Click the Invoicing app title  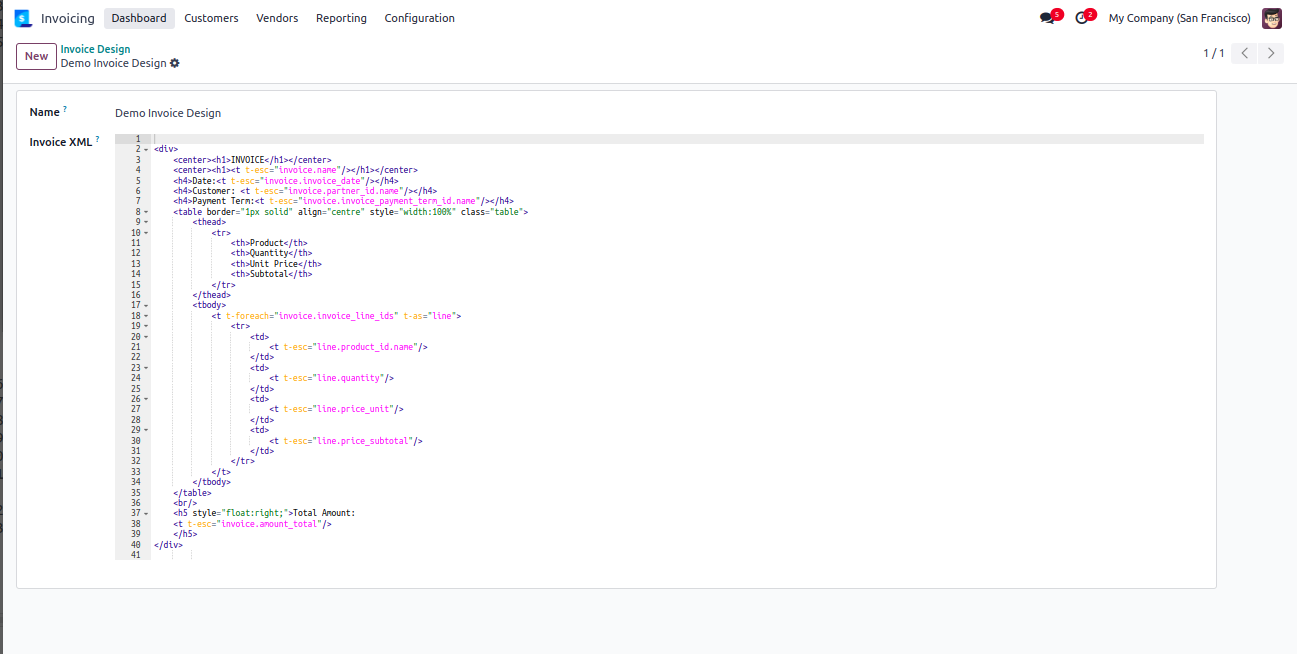pos(68,18)
